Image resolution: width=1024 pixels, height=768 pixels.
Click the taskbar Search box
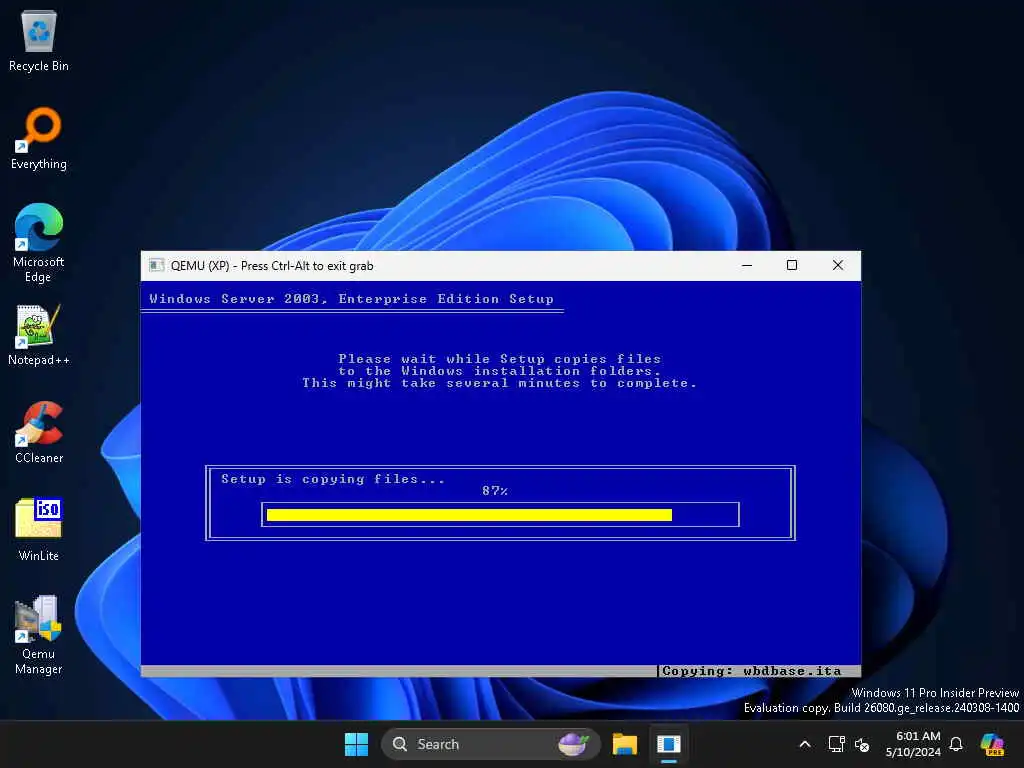pyautogui.click(x=490, y=744)
